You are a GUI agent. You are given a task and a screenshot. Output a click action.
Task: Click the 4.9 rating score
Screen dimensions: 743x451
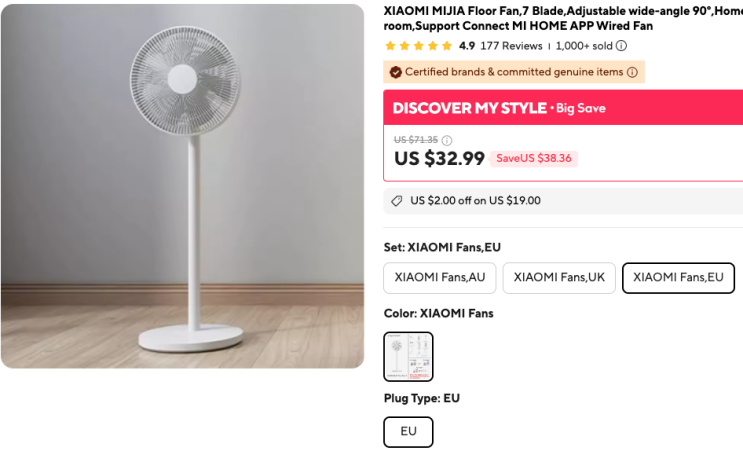pos(467,46)
